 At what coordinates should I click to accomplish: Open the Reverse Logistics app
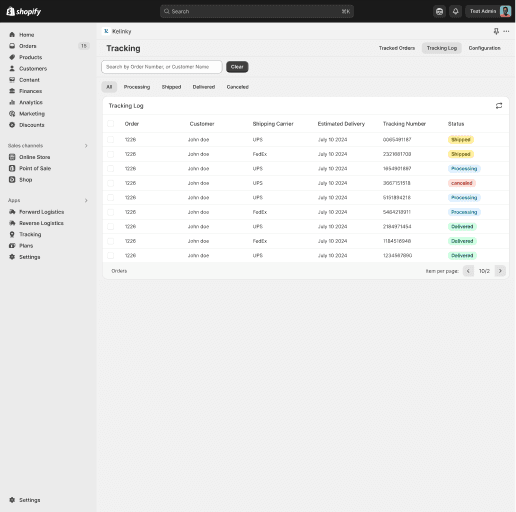click(x=41, y=223)
